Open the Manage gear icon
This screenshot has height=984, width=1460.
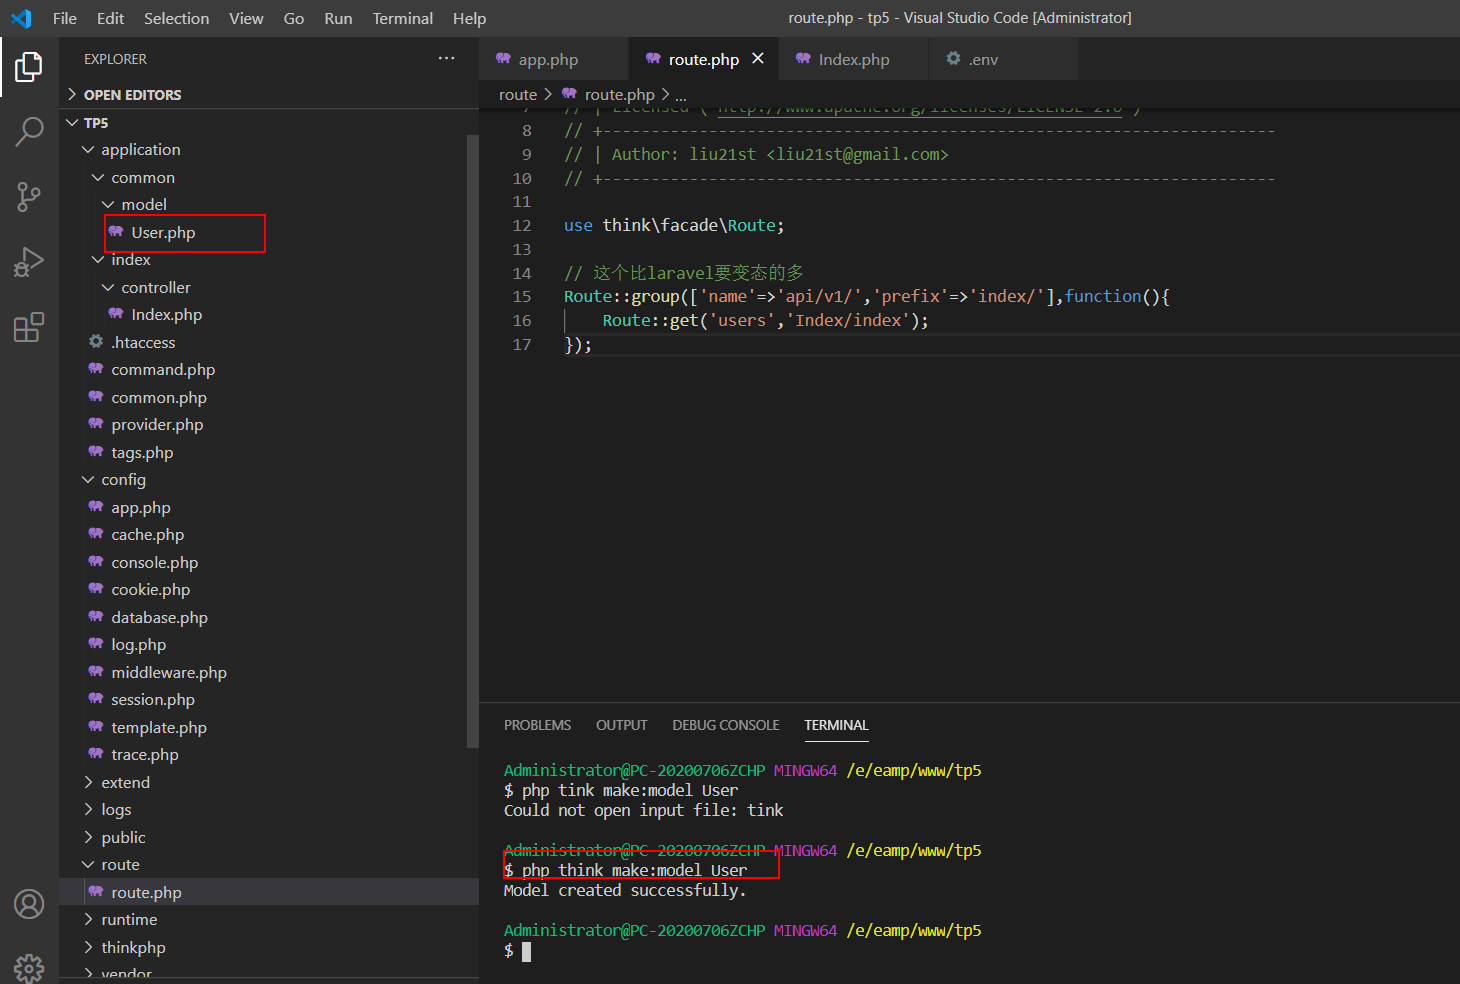[x=29, y=966]
